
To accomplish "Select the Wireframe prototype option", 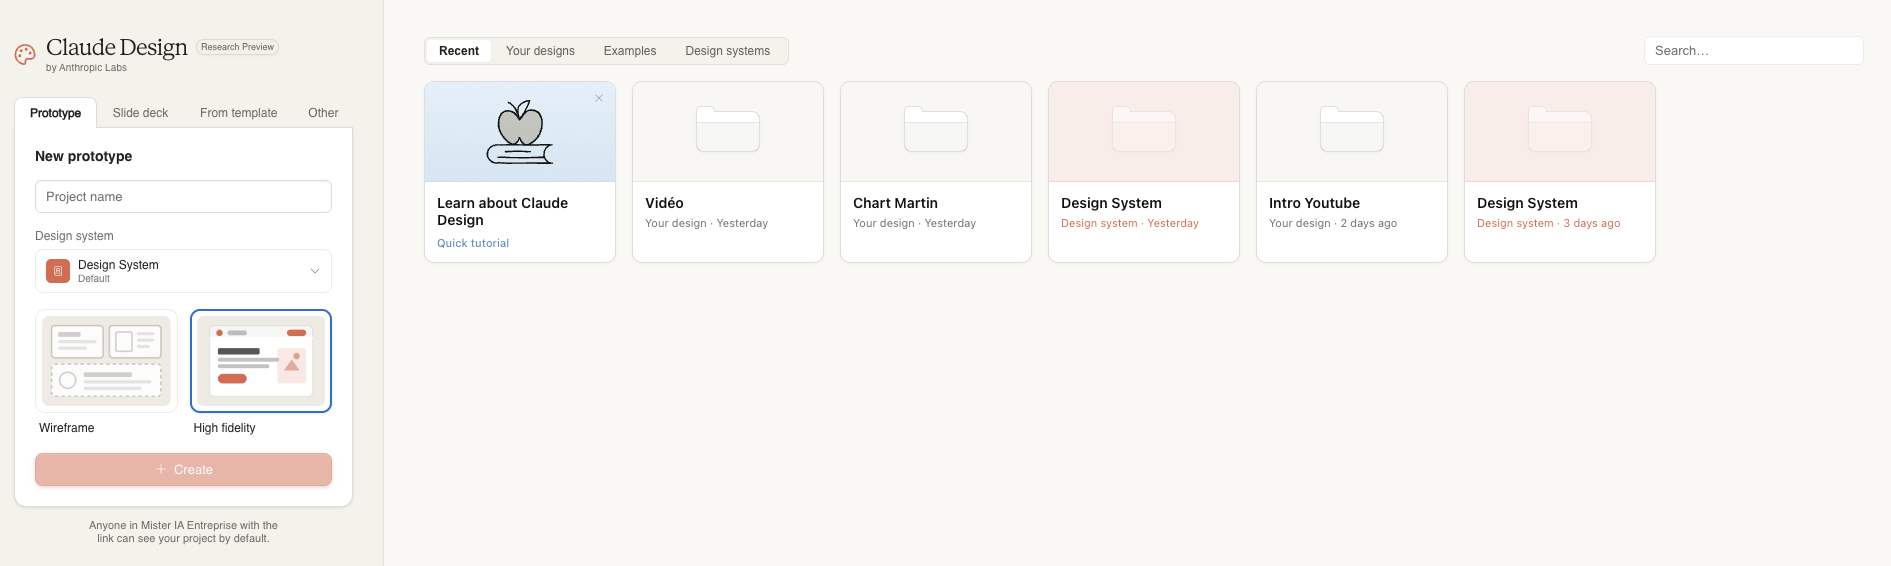I will [x=106, y=361].
